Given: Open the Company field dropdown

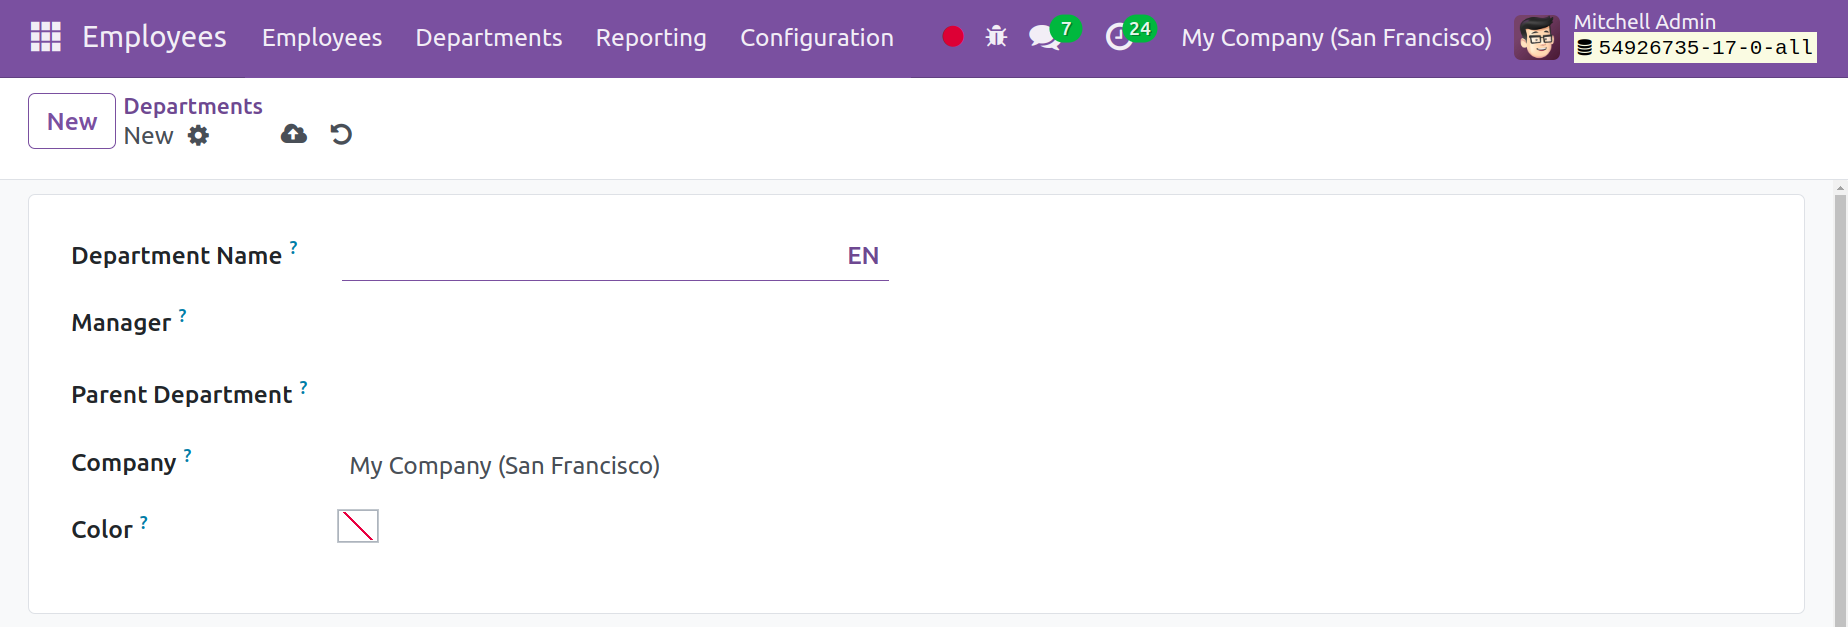Looking at the screenshot, I should pyautogui.click(x=615, y=466).
